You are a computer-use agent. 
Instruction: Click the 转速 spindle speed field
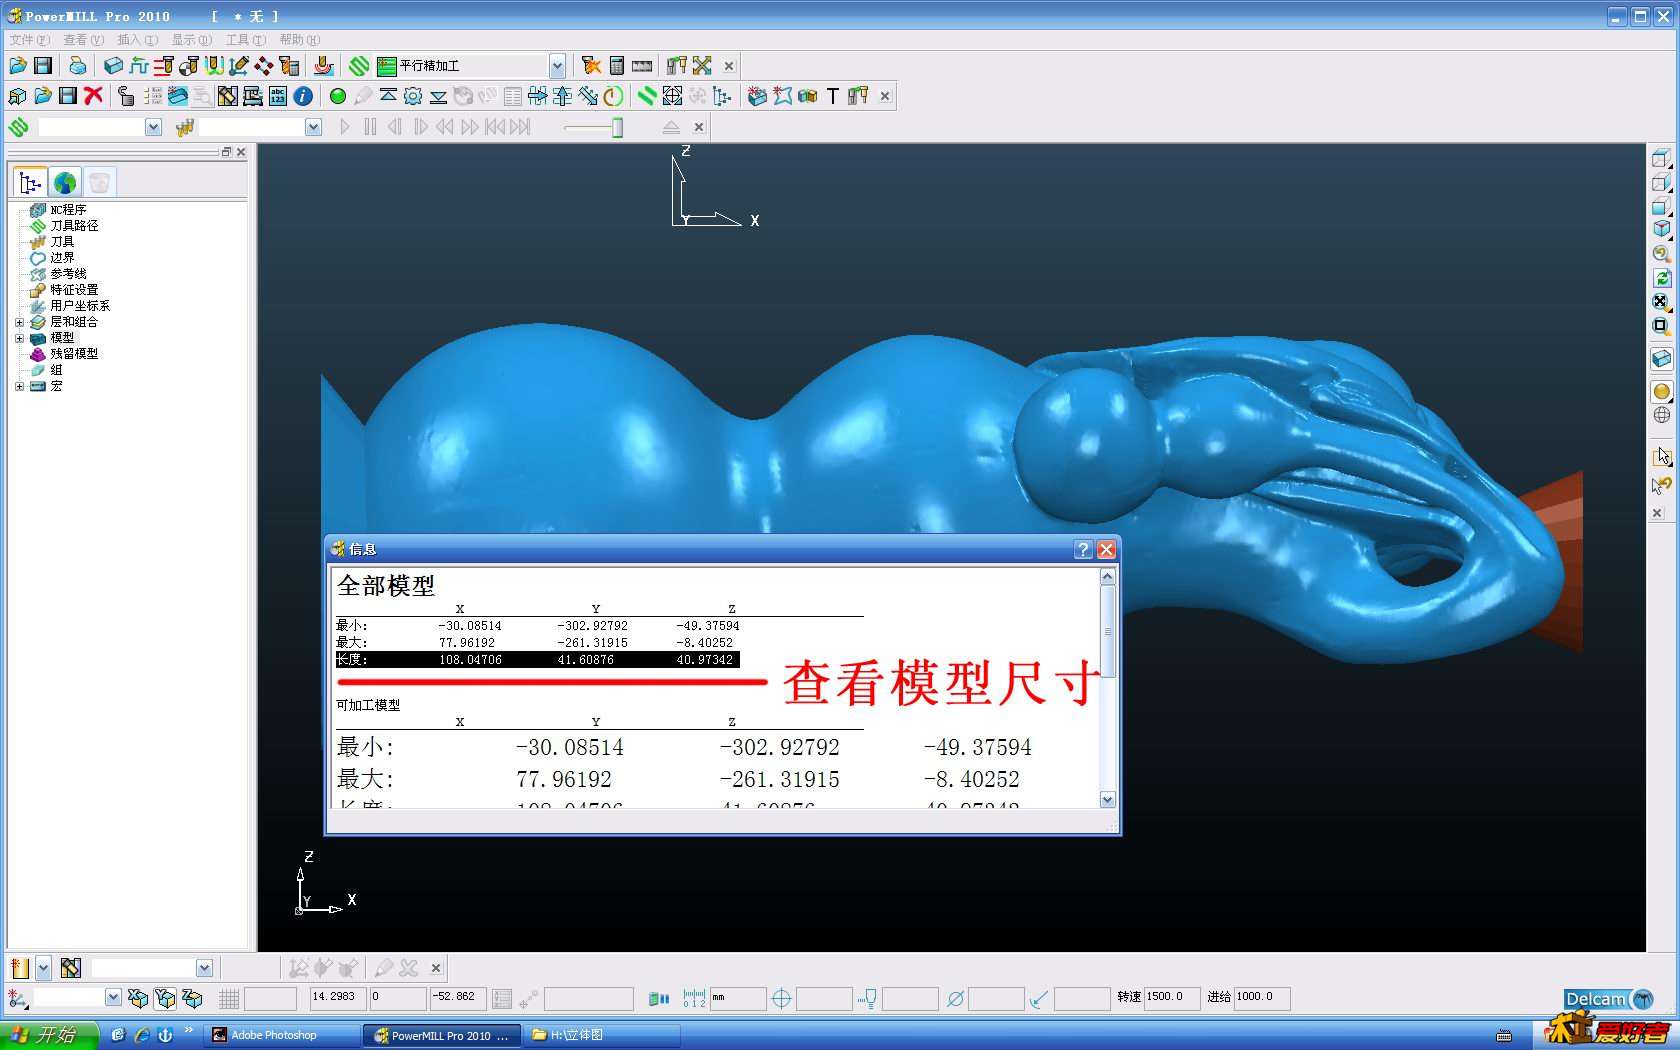point(1172,998)
